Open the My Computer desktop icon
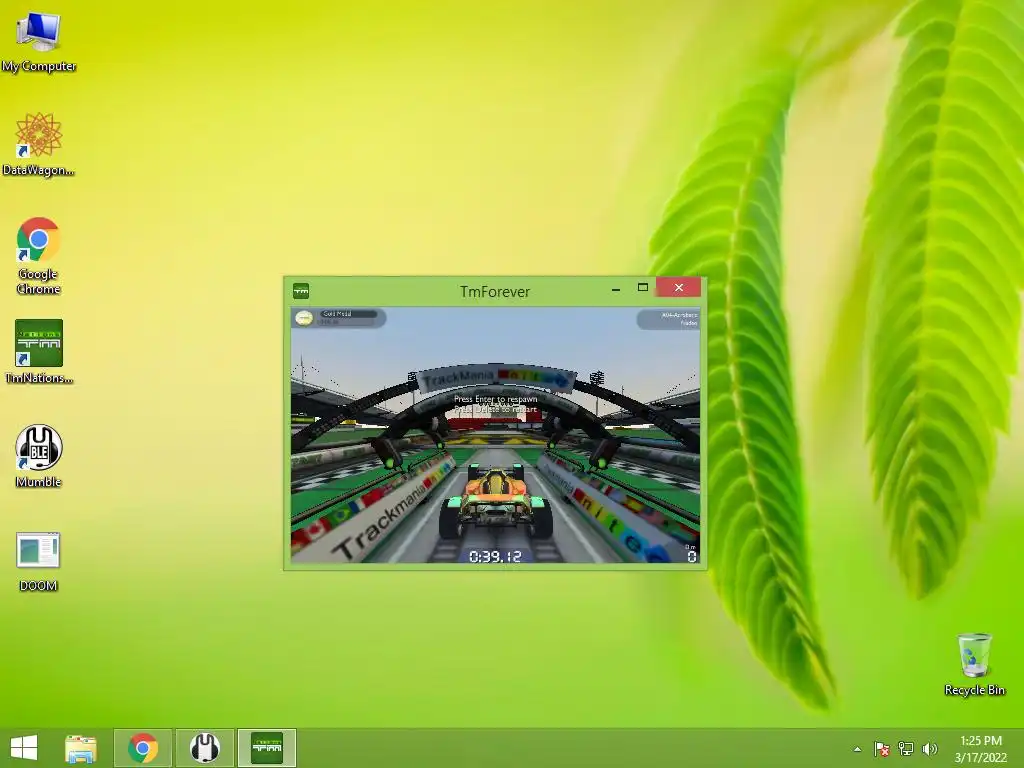The image size is (1024, 768). click(x=39, y=40)
